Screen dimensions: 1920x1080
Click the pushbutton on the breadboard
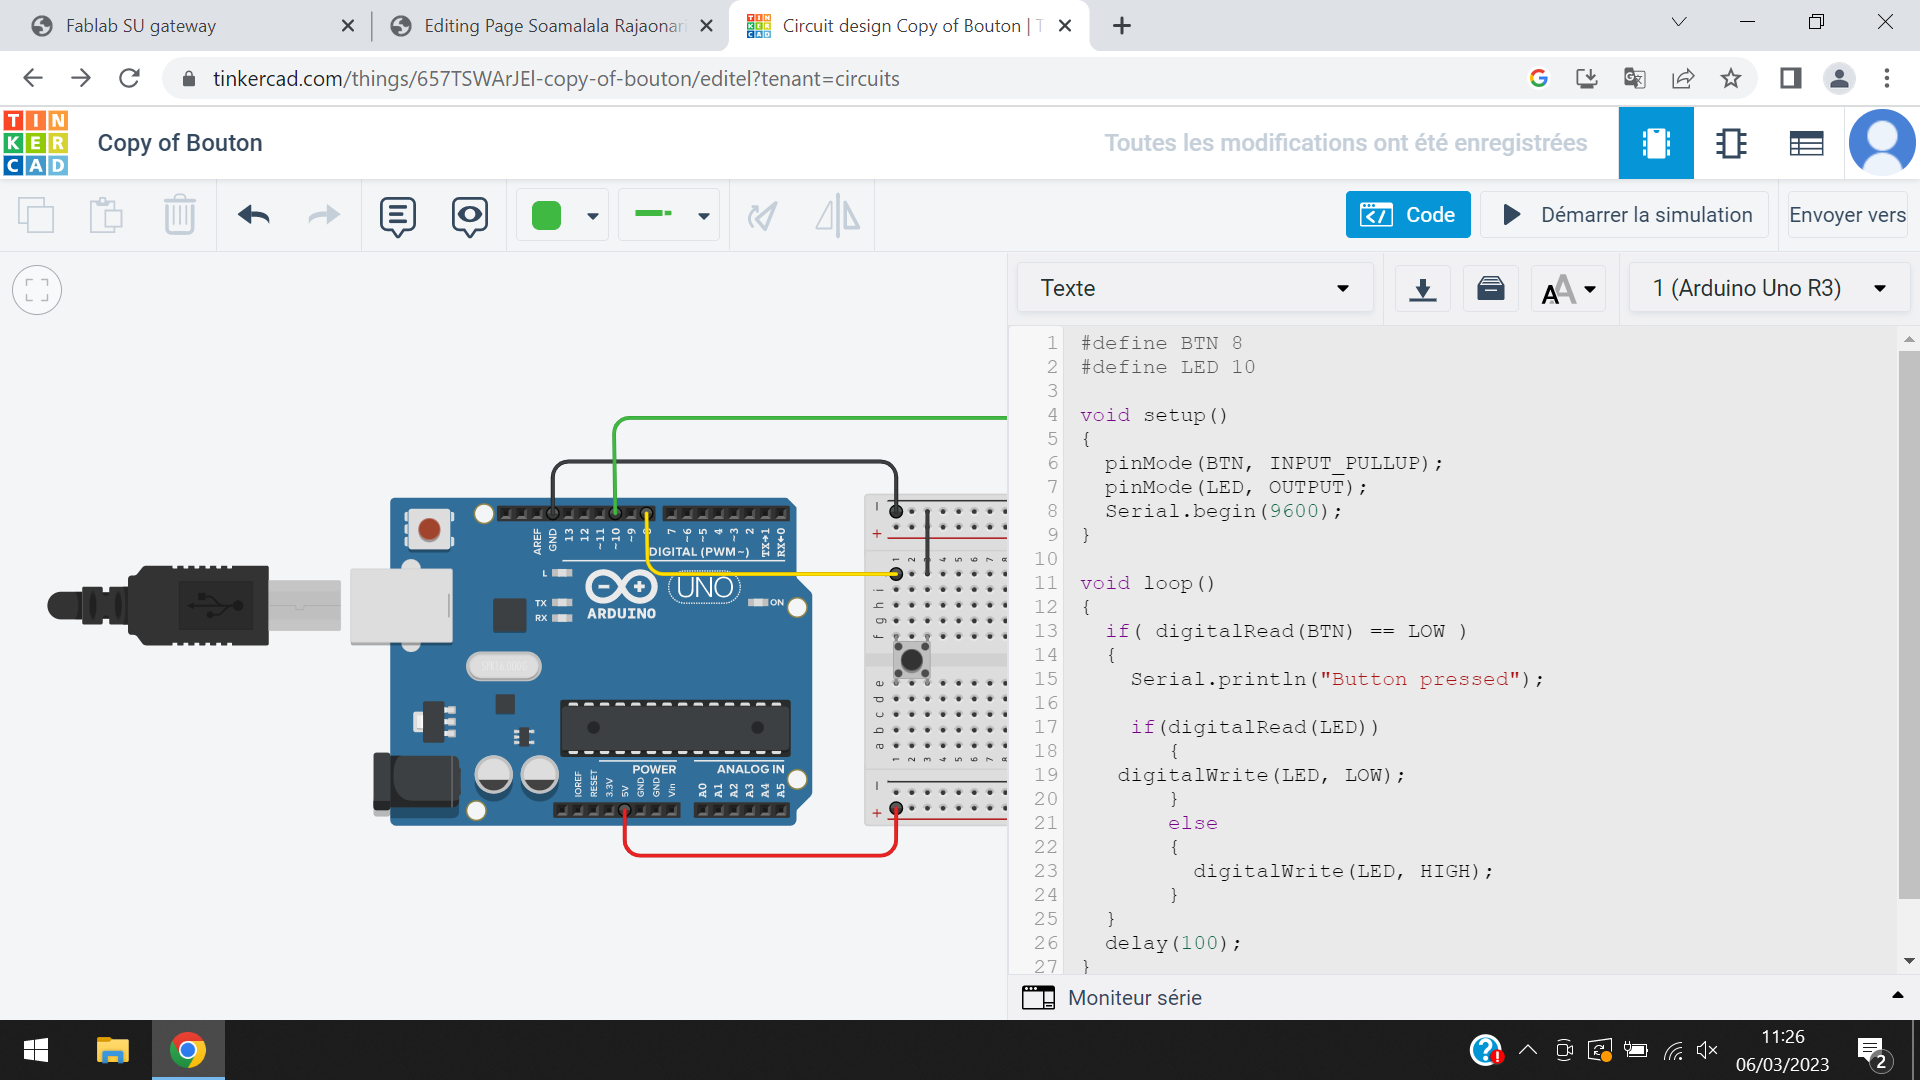click(912, 660)
